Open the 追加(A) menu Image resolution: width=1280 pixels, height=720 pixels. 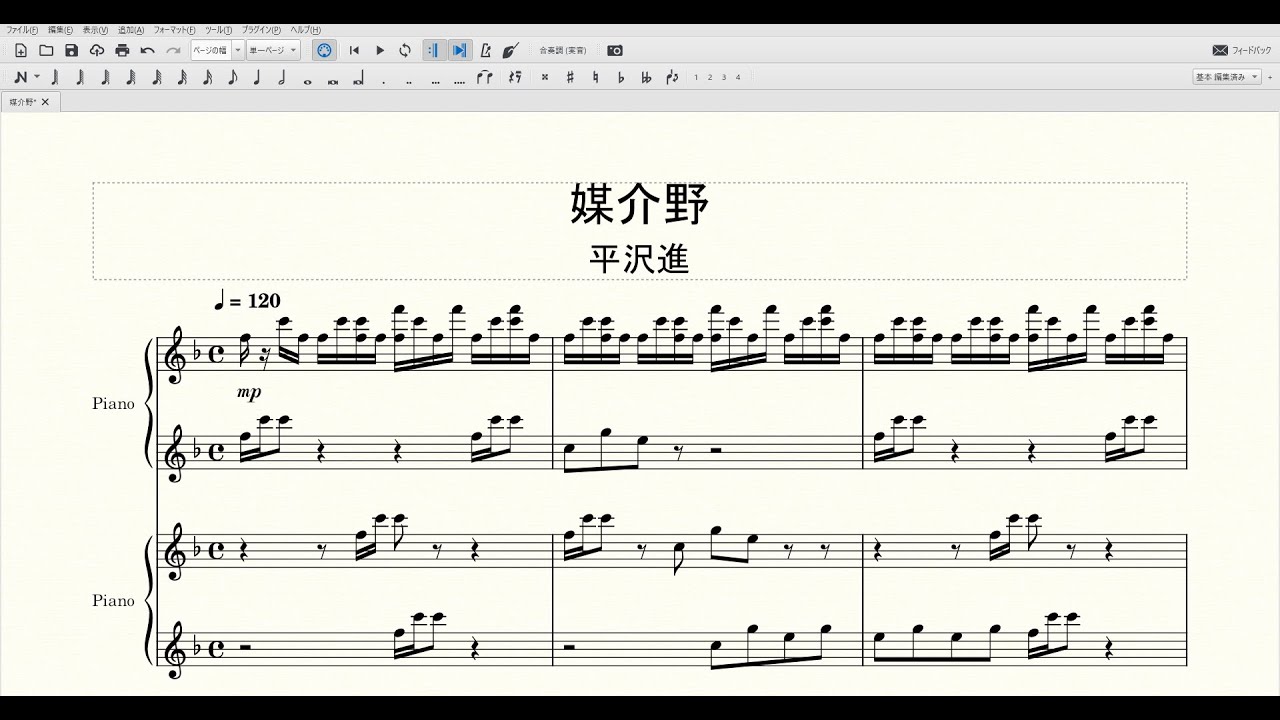coord(131,30)
